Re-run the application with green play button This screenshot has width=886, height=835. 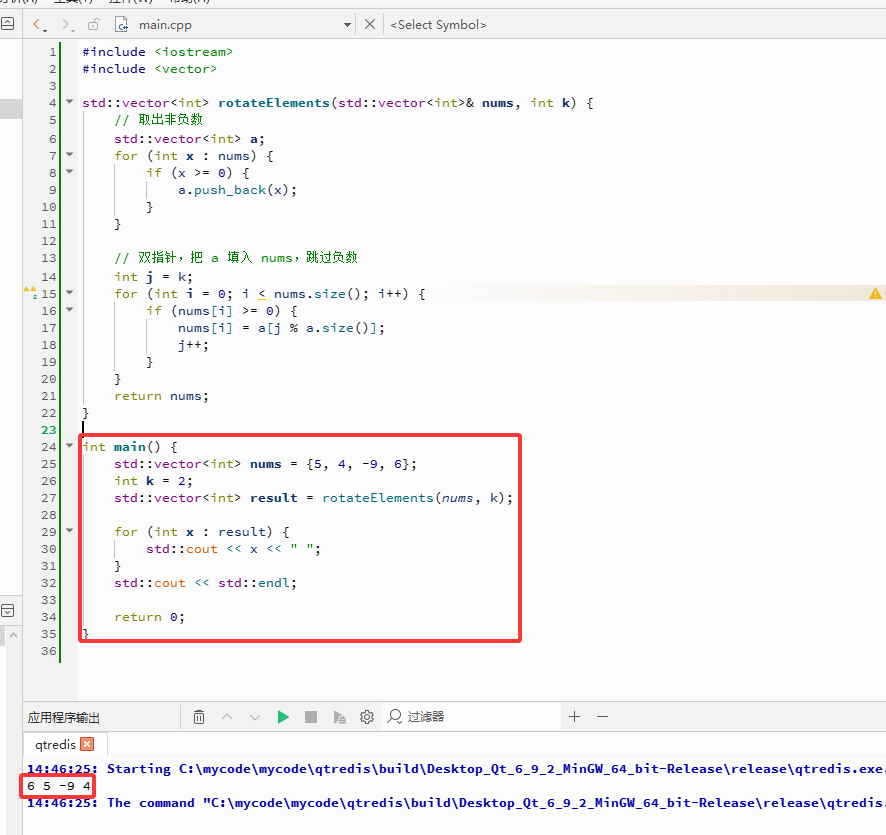pyautogui.click(x=283, y=717)
